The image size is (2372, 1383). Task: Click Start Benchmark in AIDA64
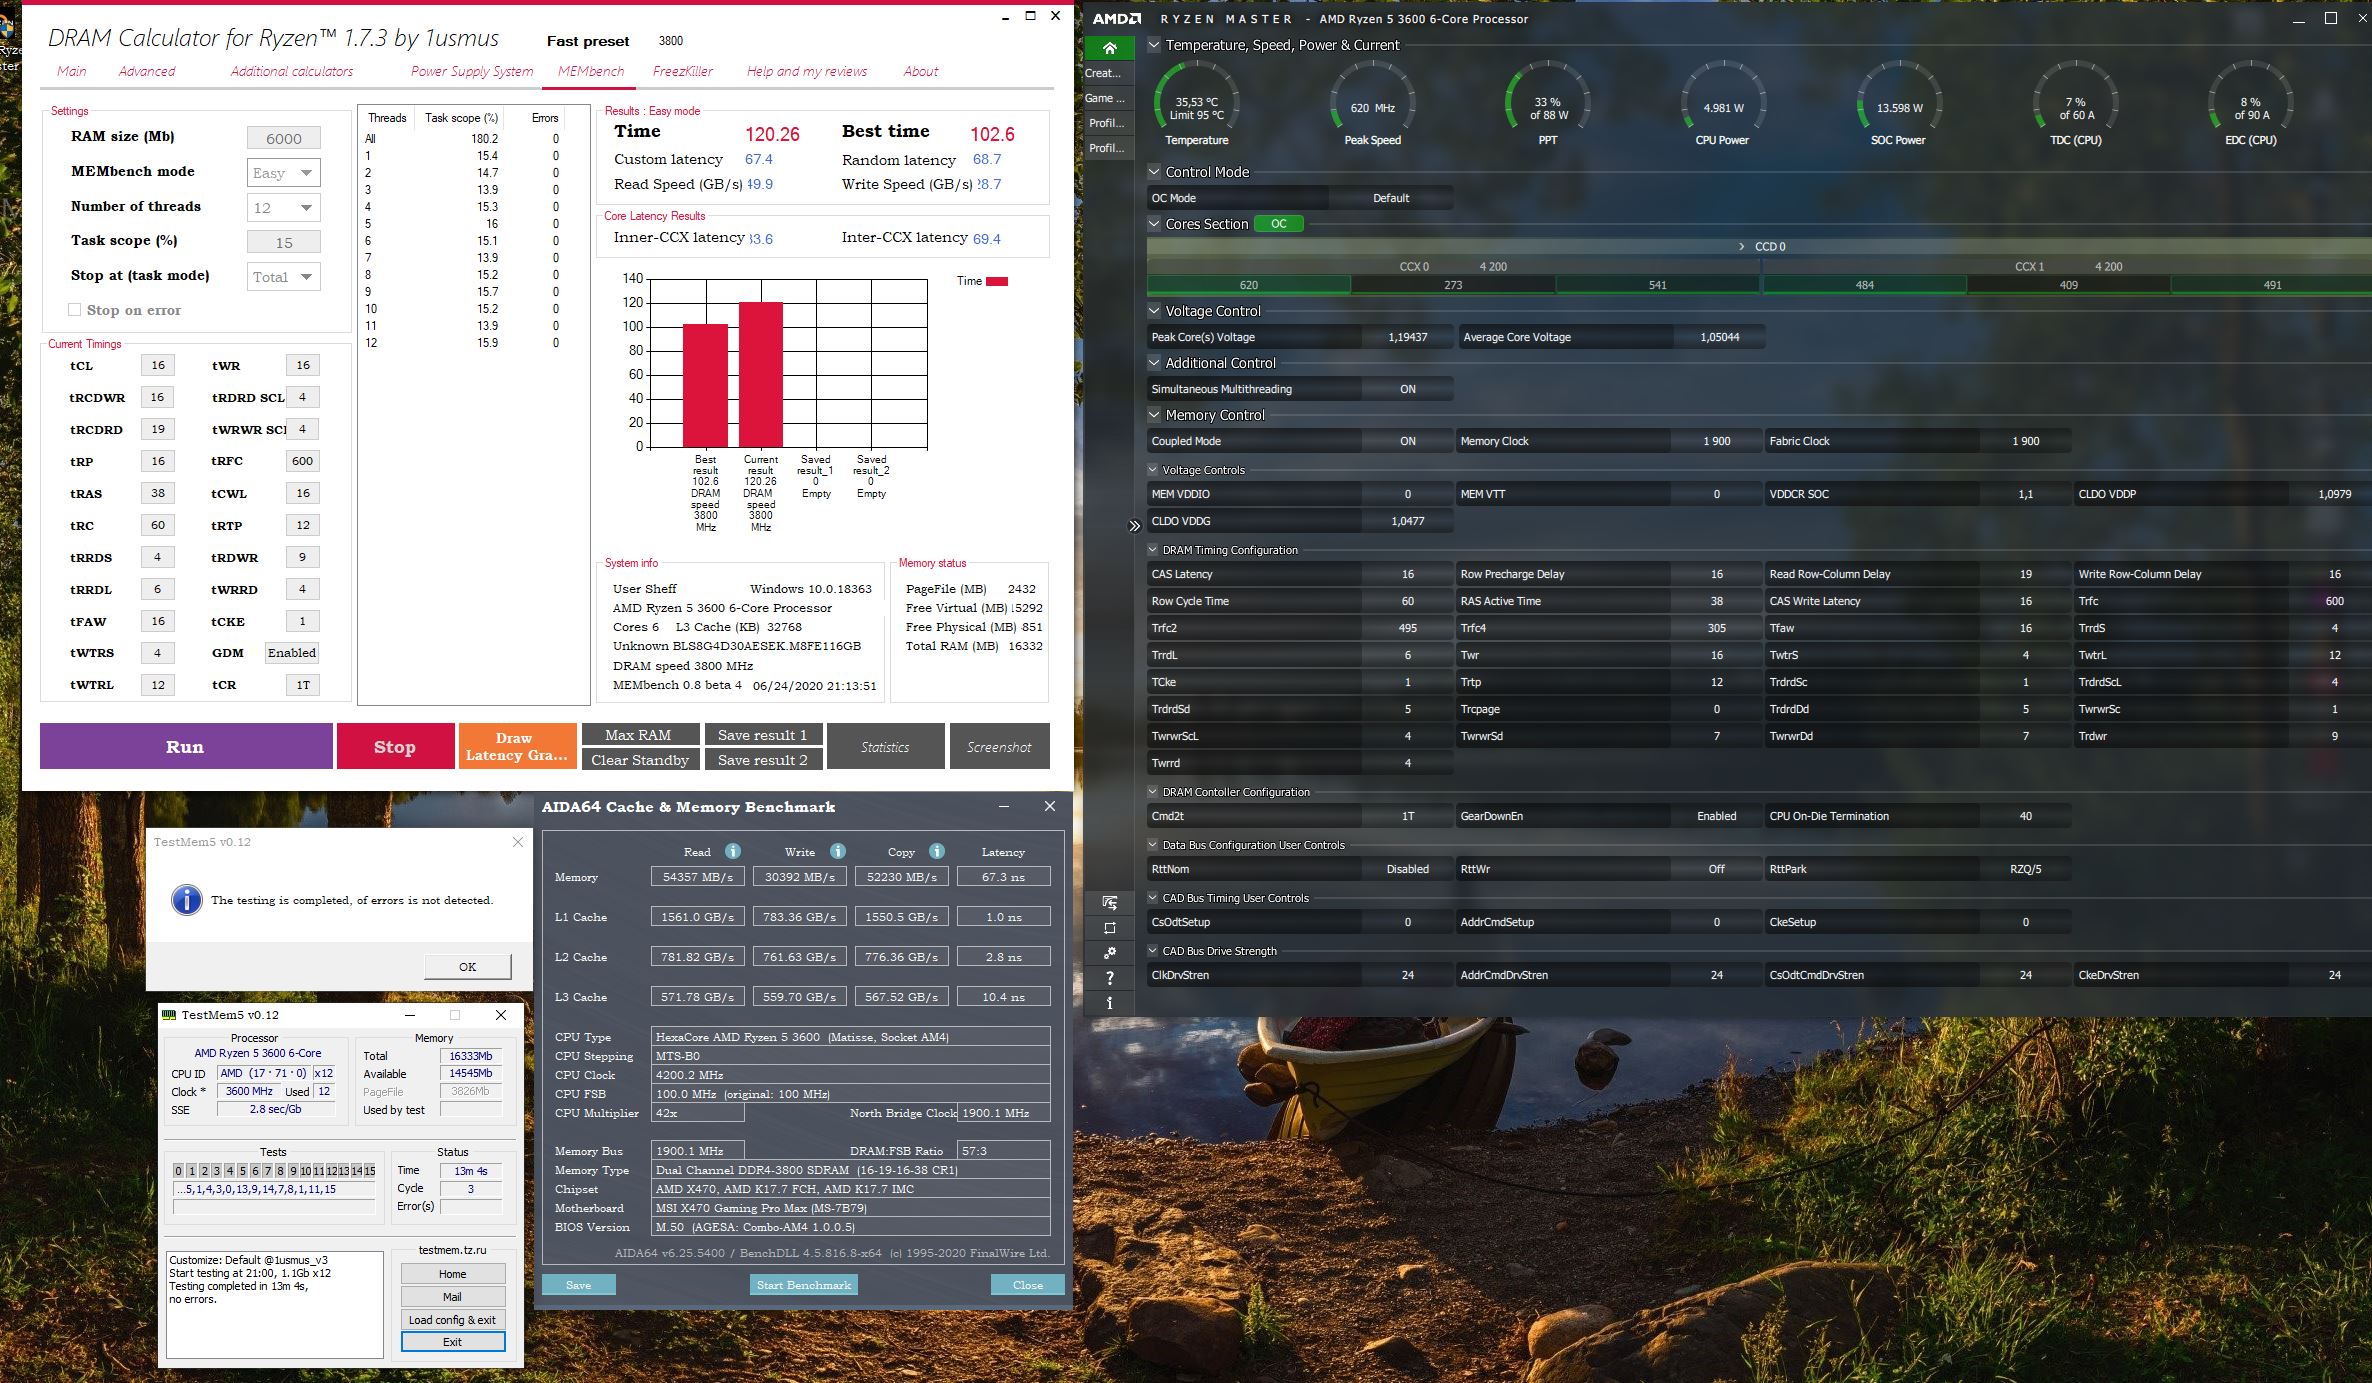pyautogui.click(x=803, y=1285)
